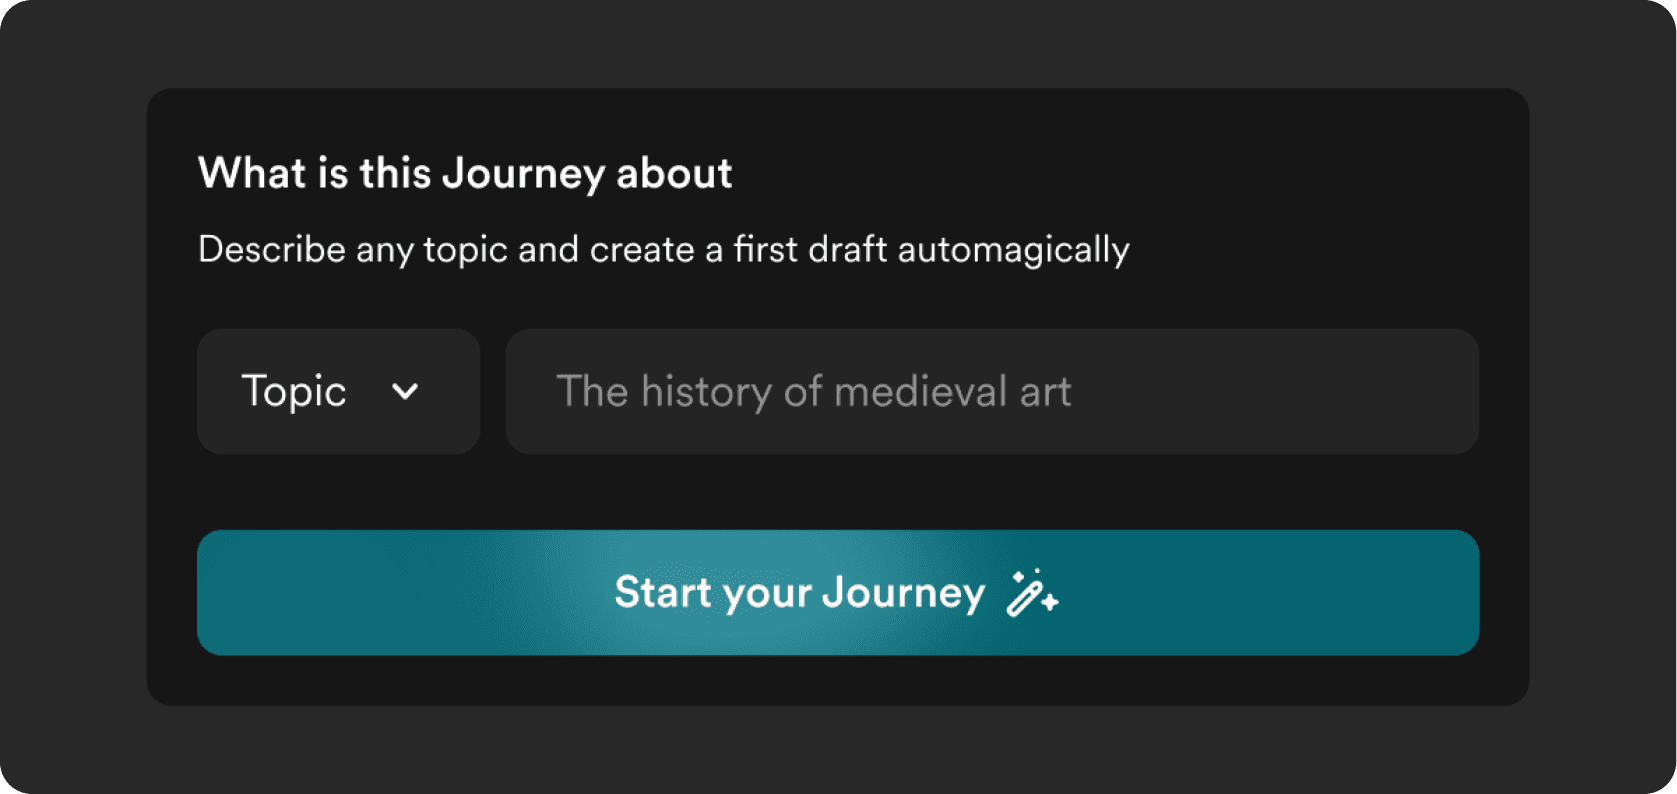Click the word 'Journey' in the heading
Viewport: 1677px width, 794px height.
click(x=523, y=174)
